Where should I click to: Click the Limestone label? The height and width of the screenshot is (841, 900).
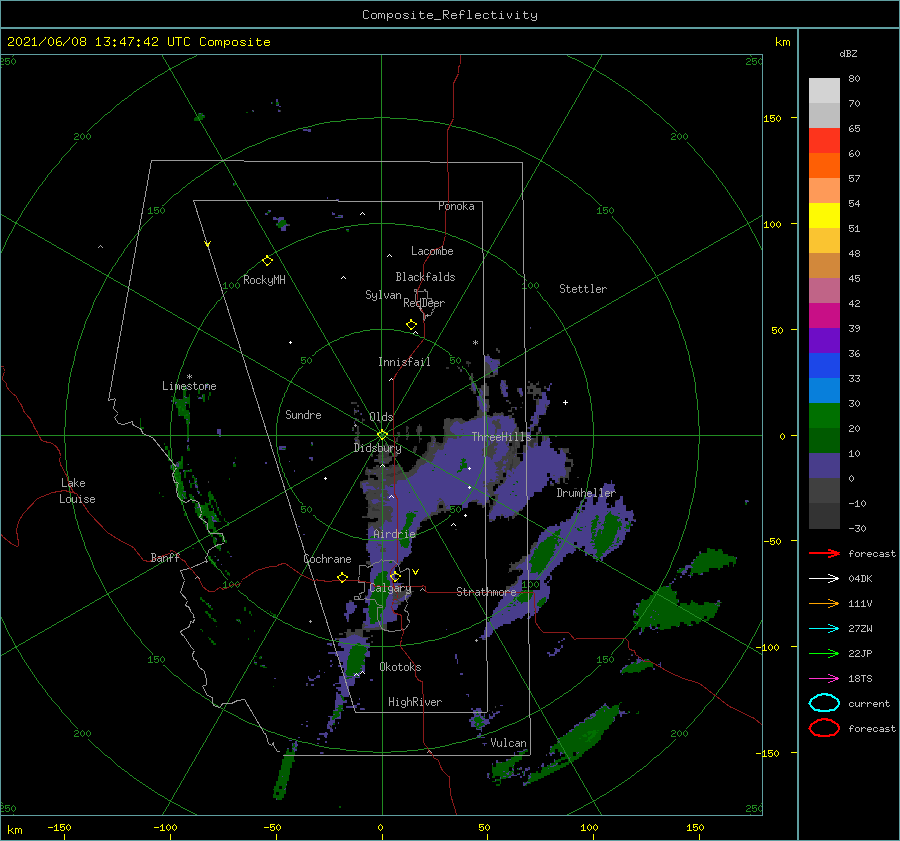point(189,386)
